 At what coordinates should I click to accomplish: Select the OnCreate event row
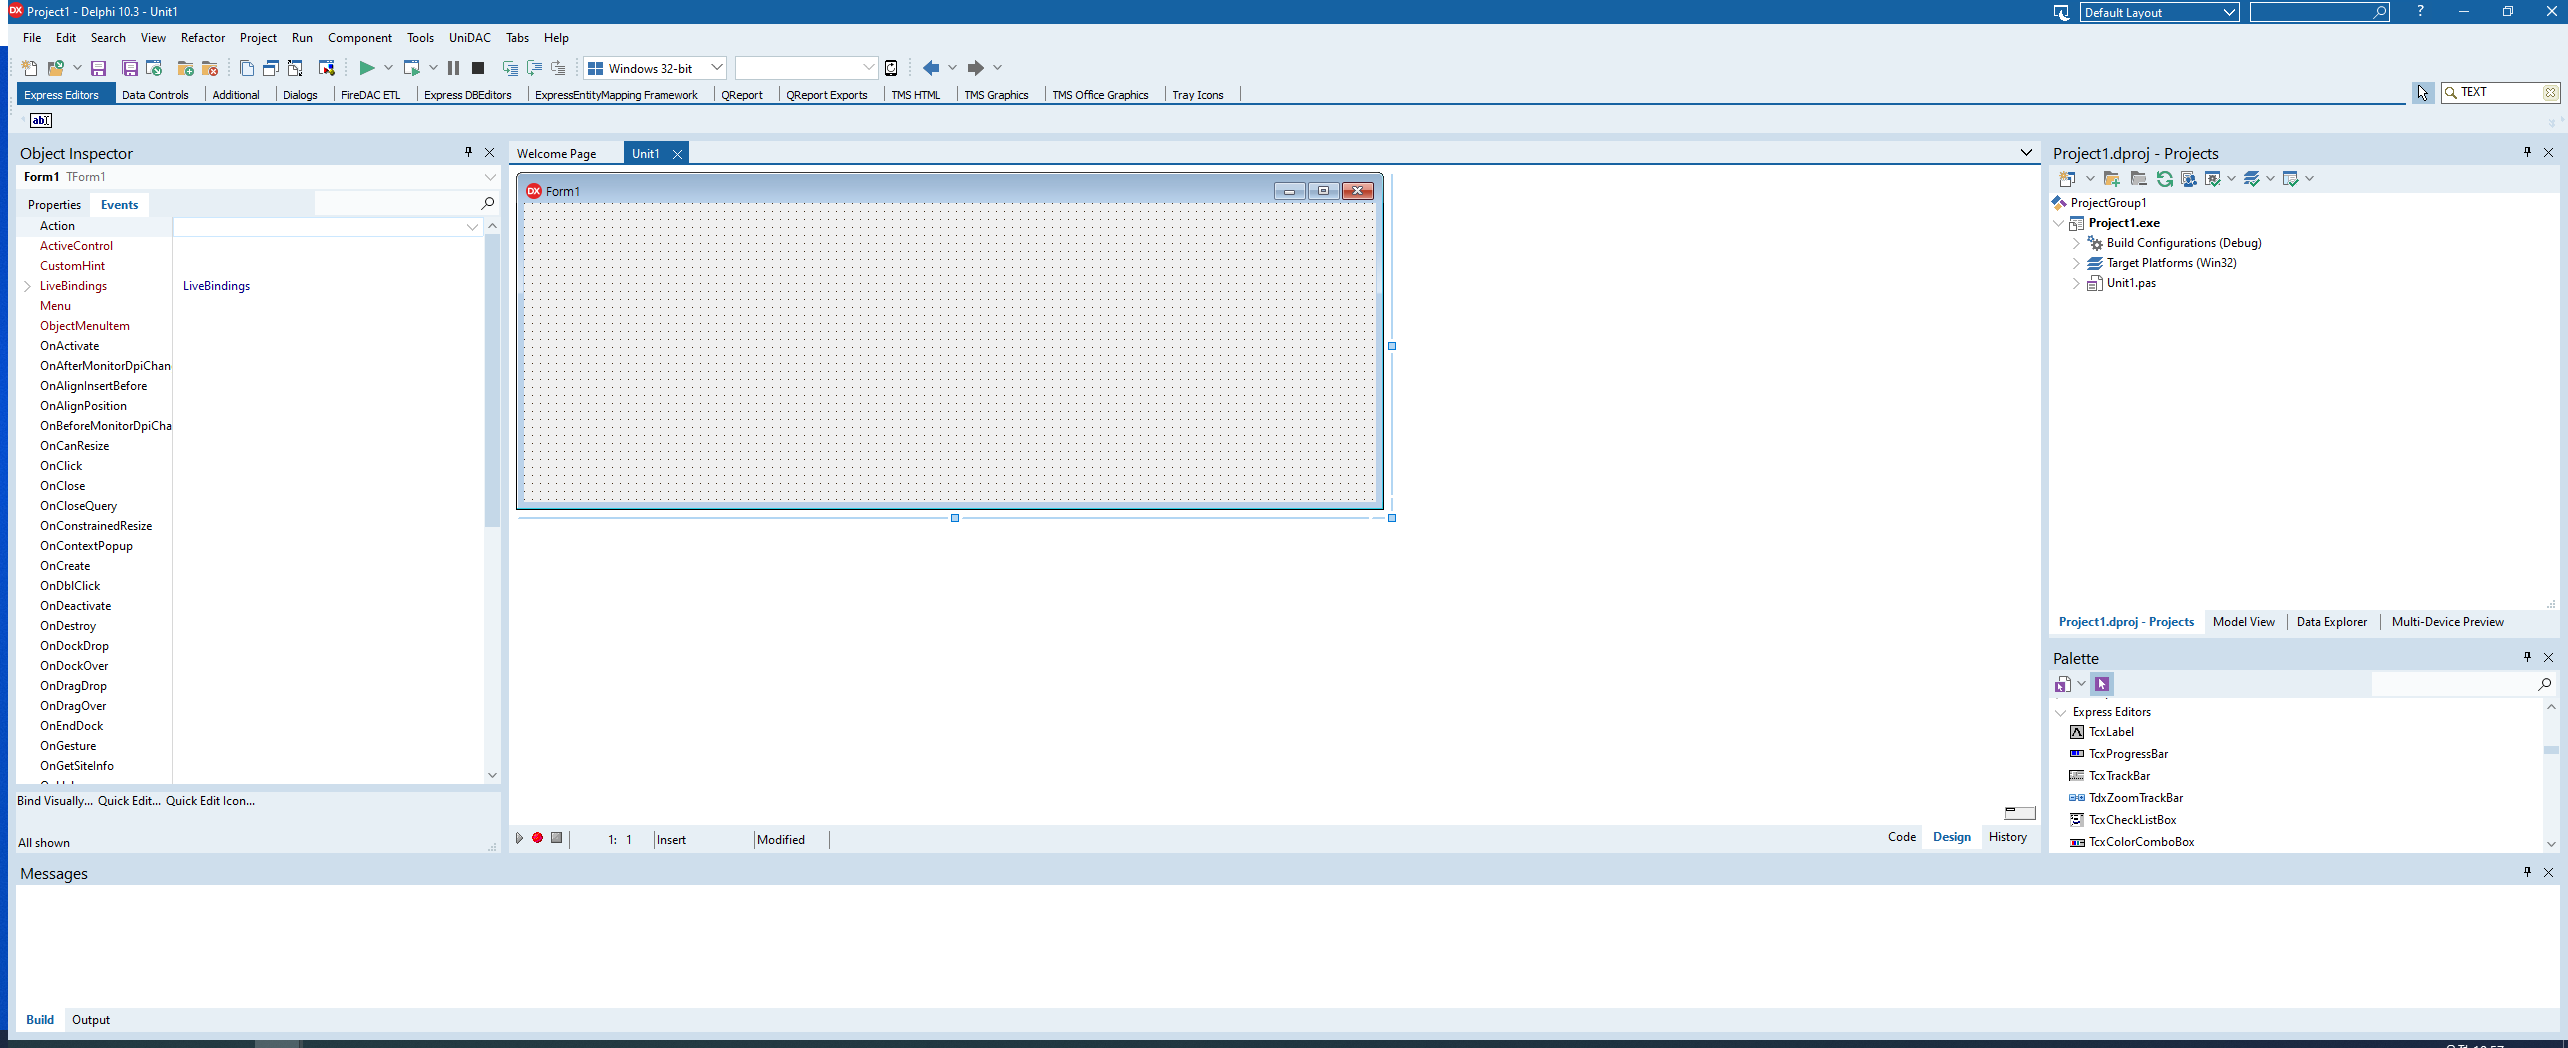tap(250, 566)
